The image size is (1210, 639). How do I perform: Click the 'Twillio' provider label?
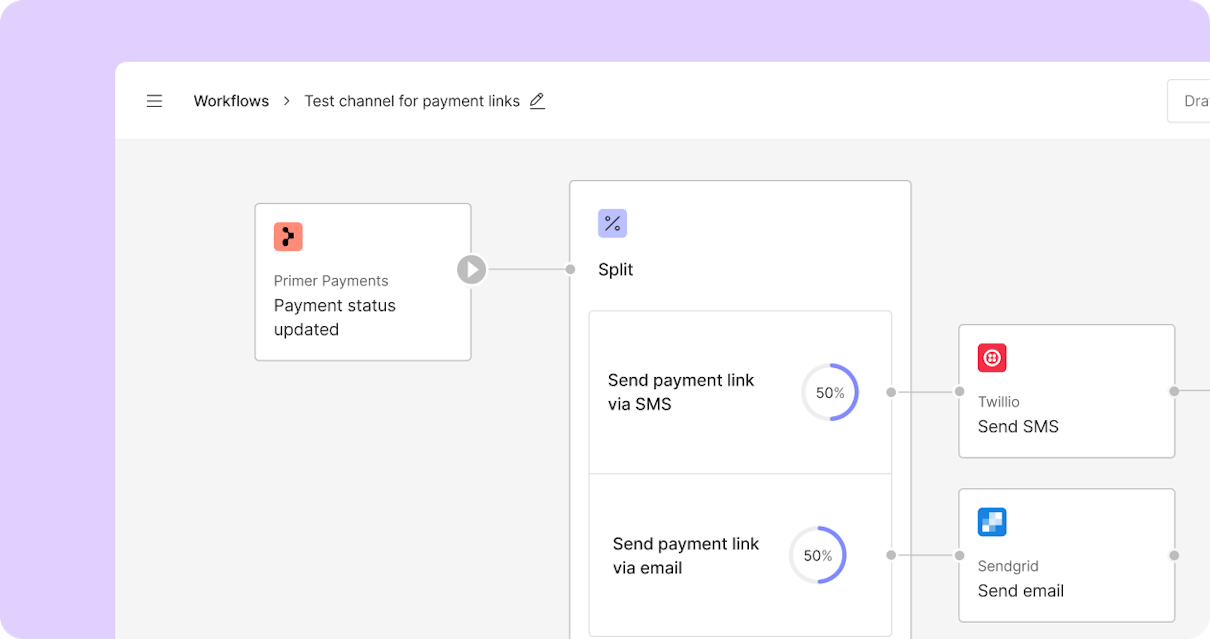click(999, 402)
